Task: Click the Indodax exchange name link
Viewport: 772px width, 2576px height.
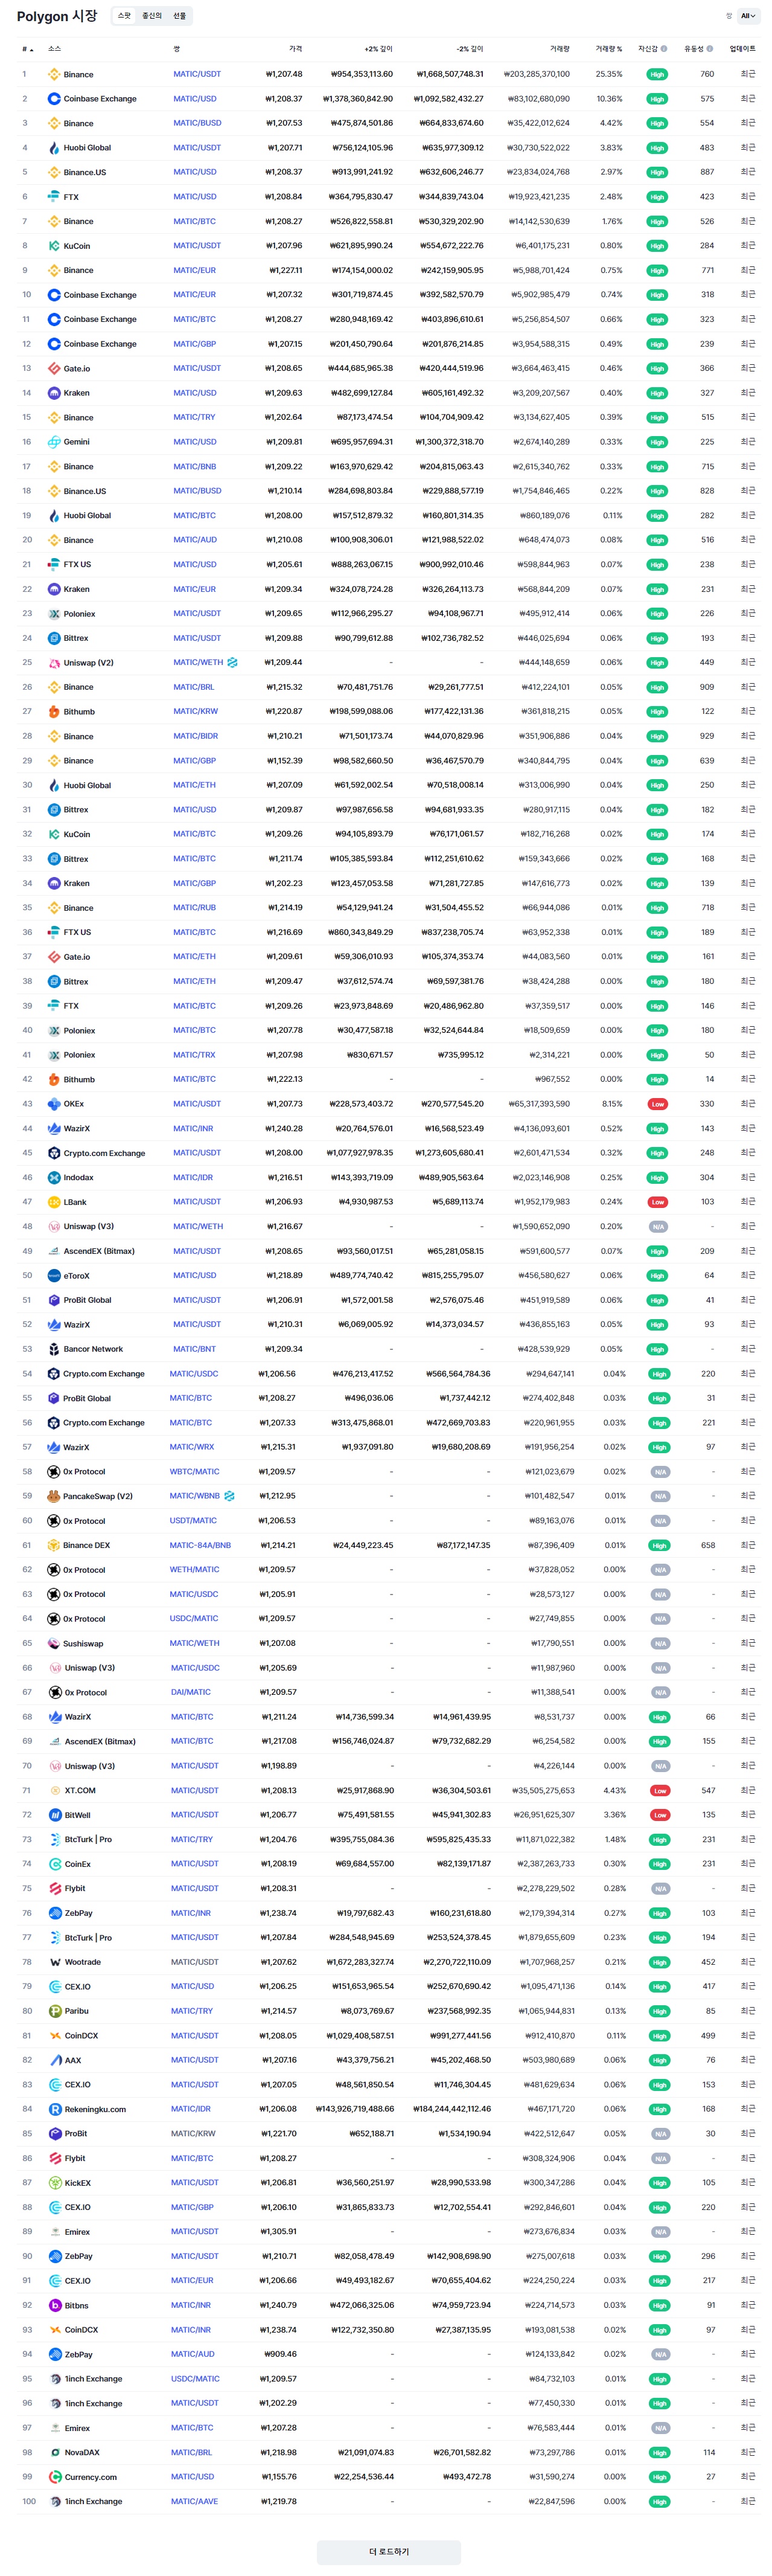Action: [x=79, y=1178]
